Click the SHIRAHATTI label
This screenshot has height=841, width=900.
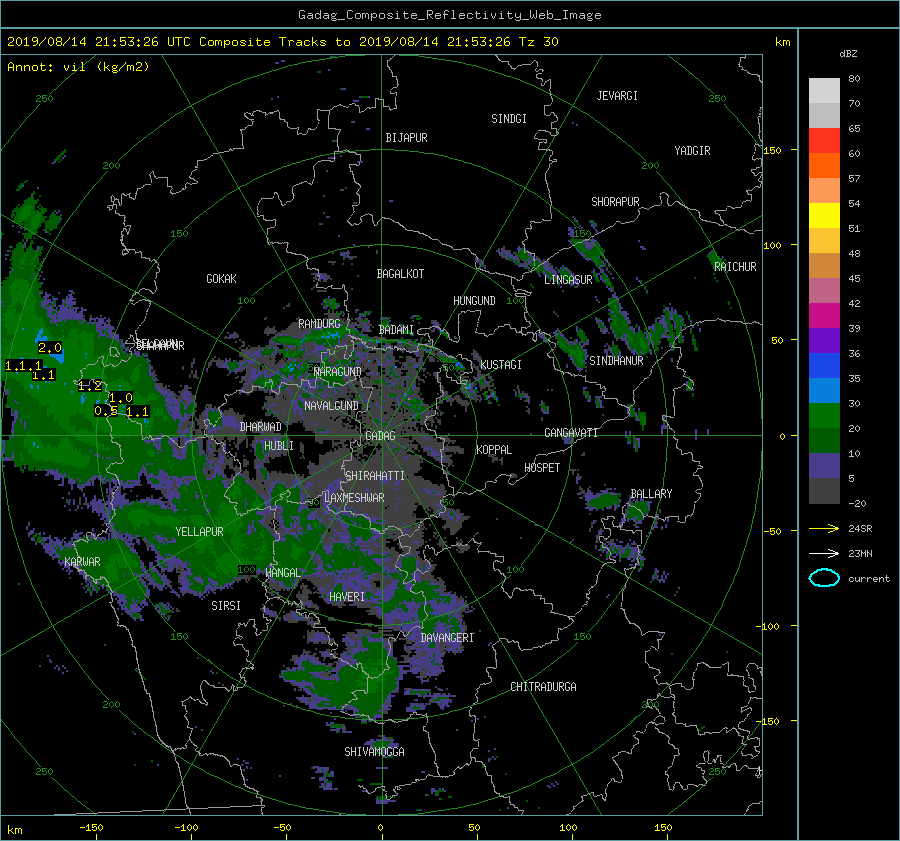point(375,476)
